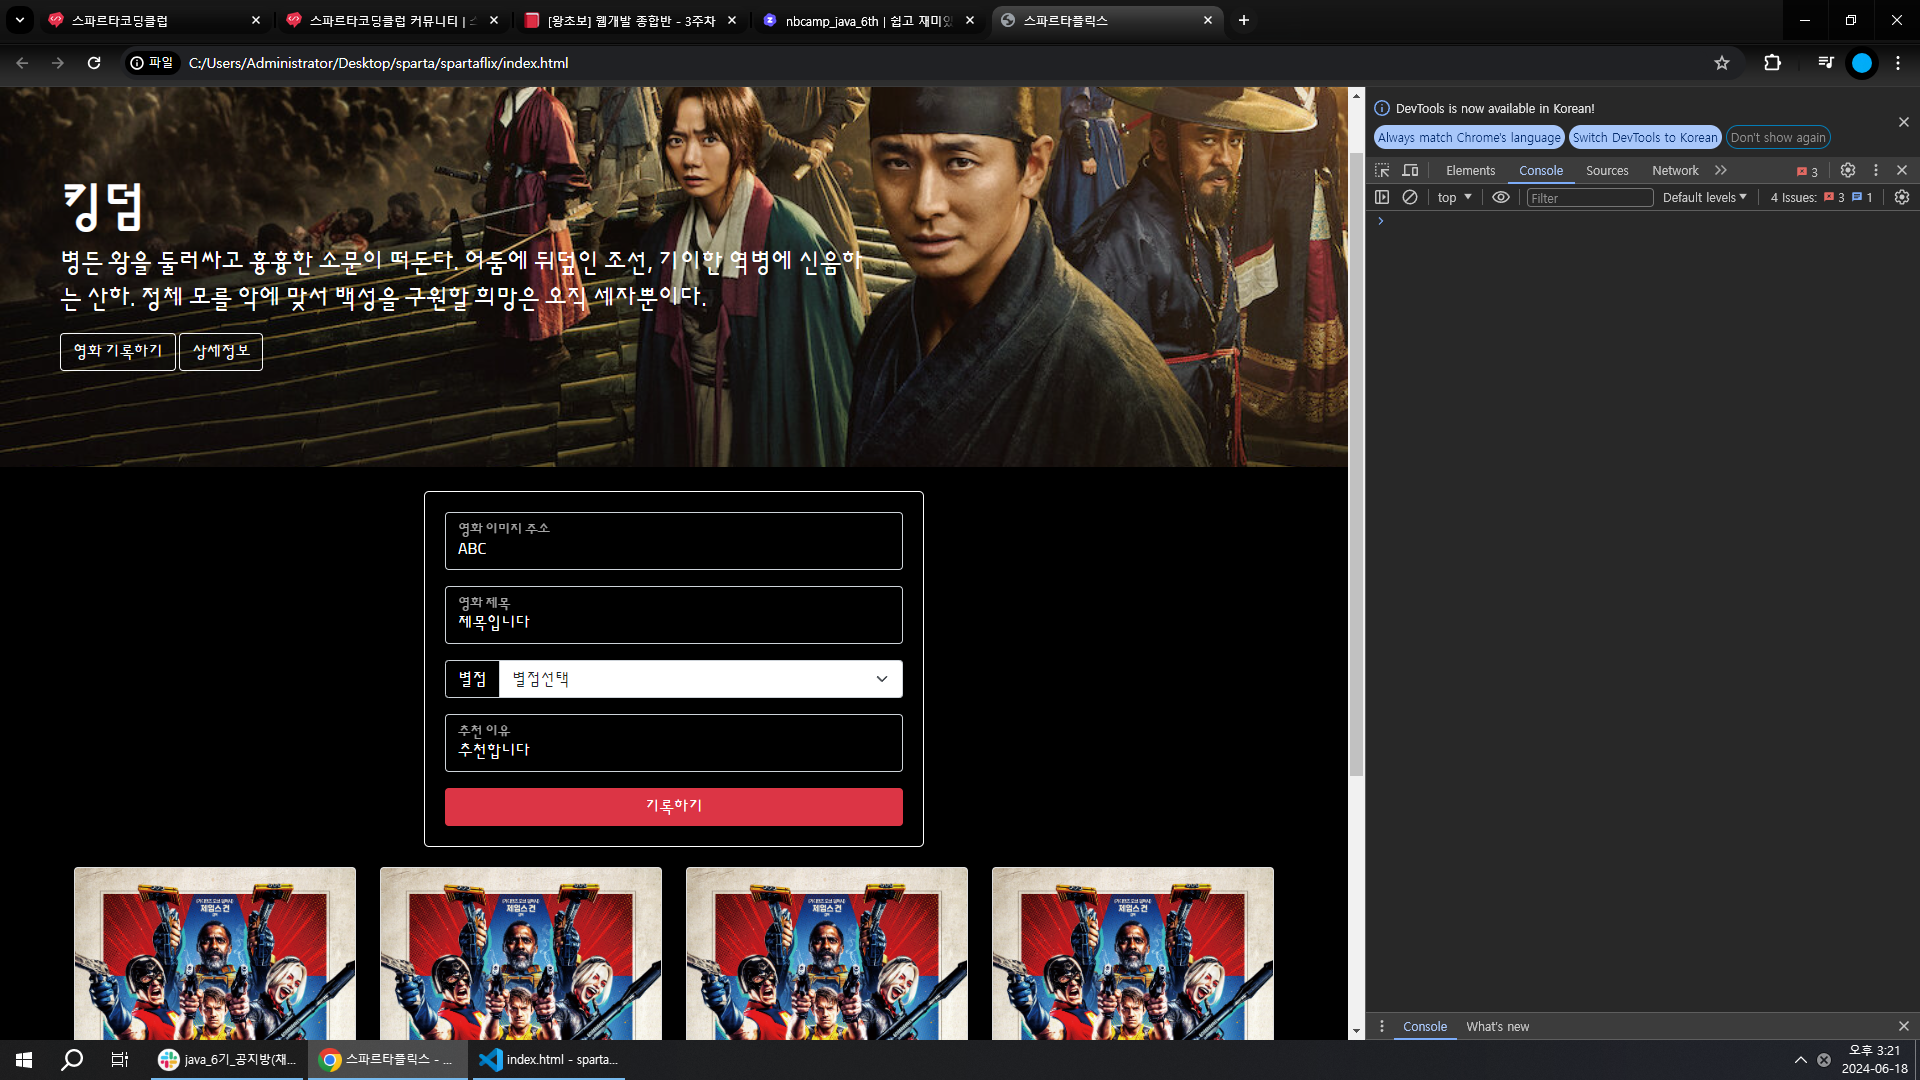Expand more DevTools tabs chevron
This screenshot has width=1920, height=1080.
tap(1721, 171)
